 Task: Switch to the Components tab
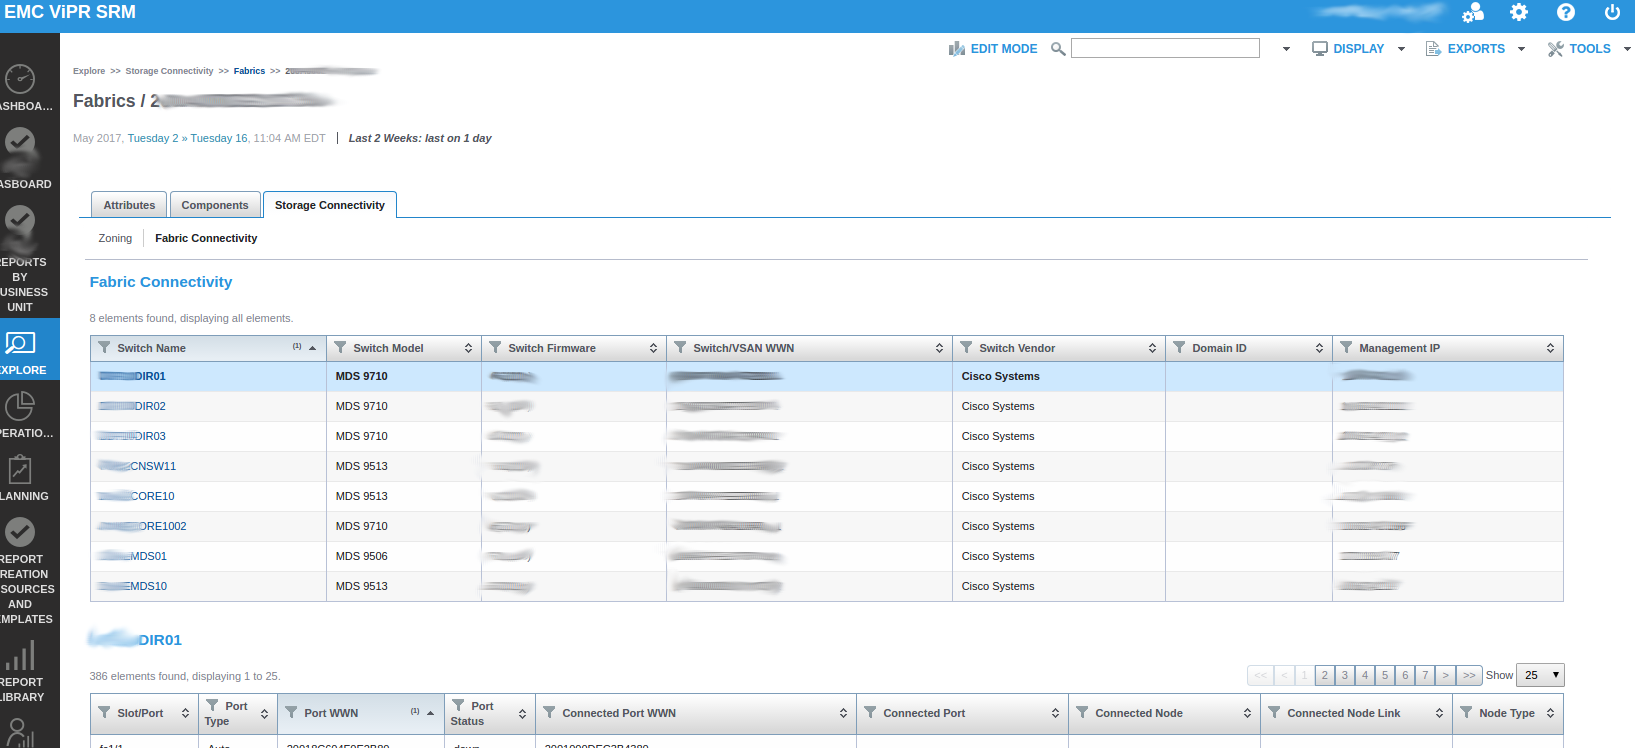[215, 205]
